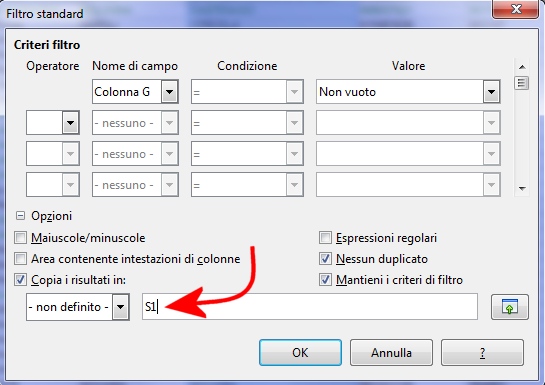The width and height of the screenshot is (545, 385).
Task: Click the S1 destination input field
Action: tap(310, 307)
